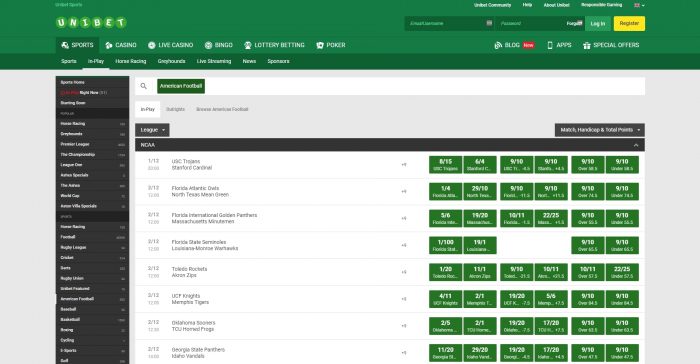Bet on North Texas at 29/10

coord(480,192)
